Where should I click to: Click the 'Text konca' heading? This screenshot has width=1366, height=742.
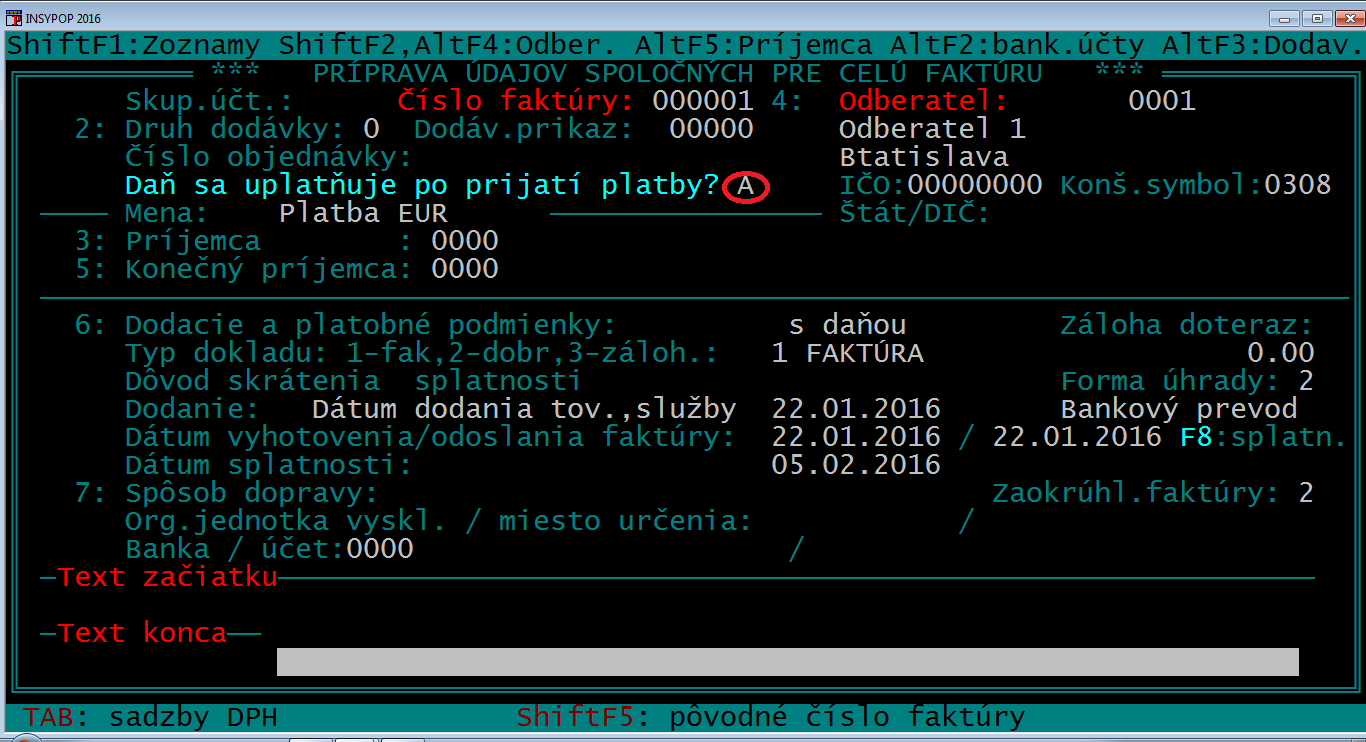click(x=142, y=633)
